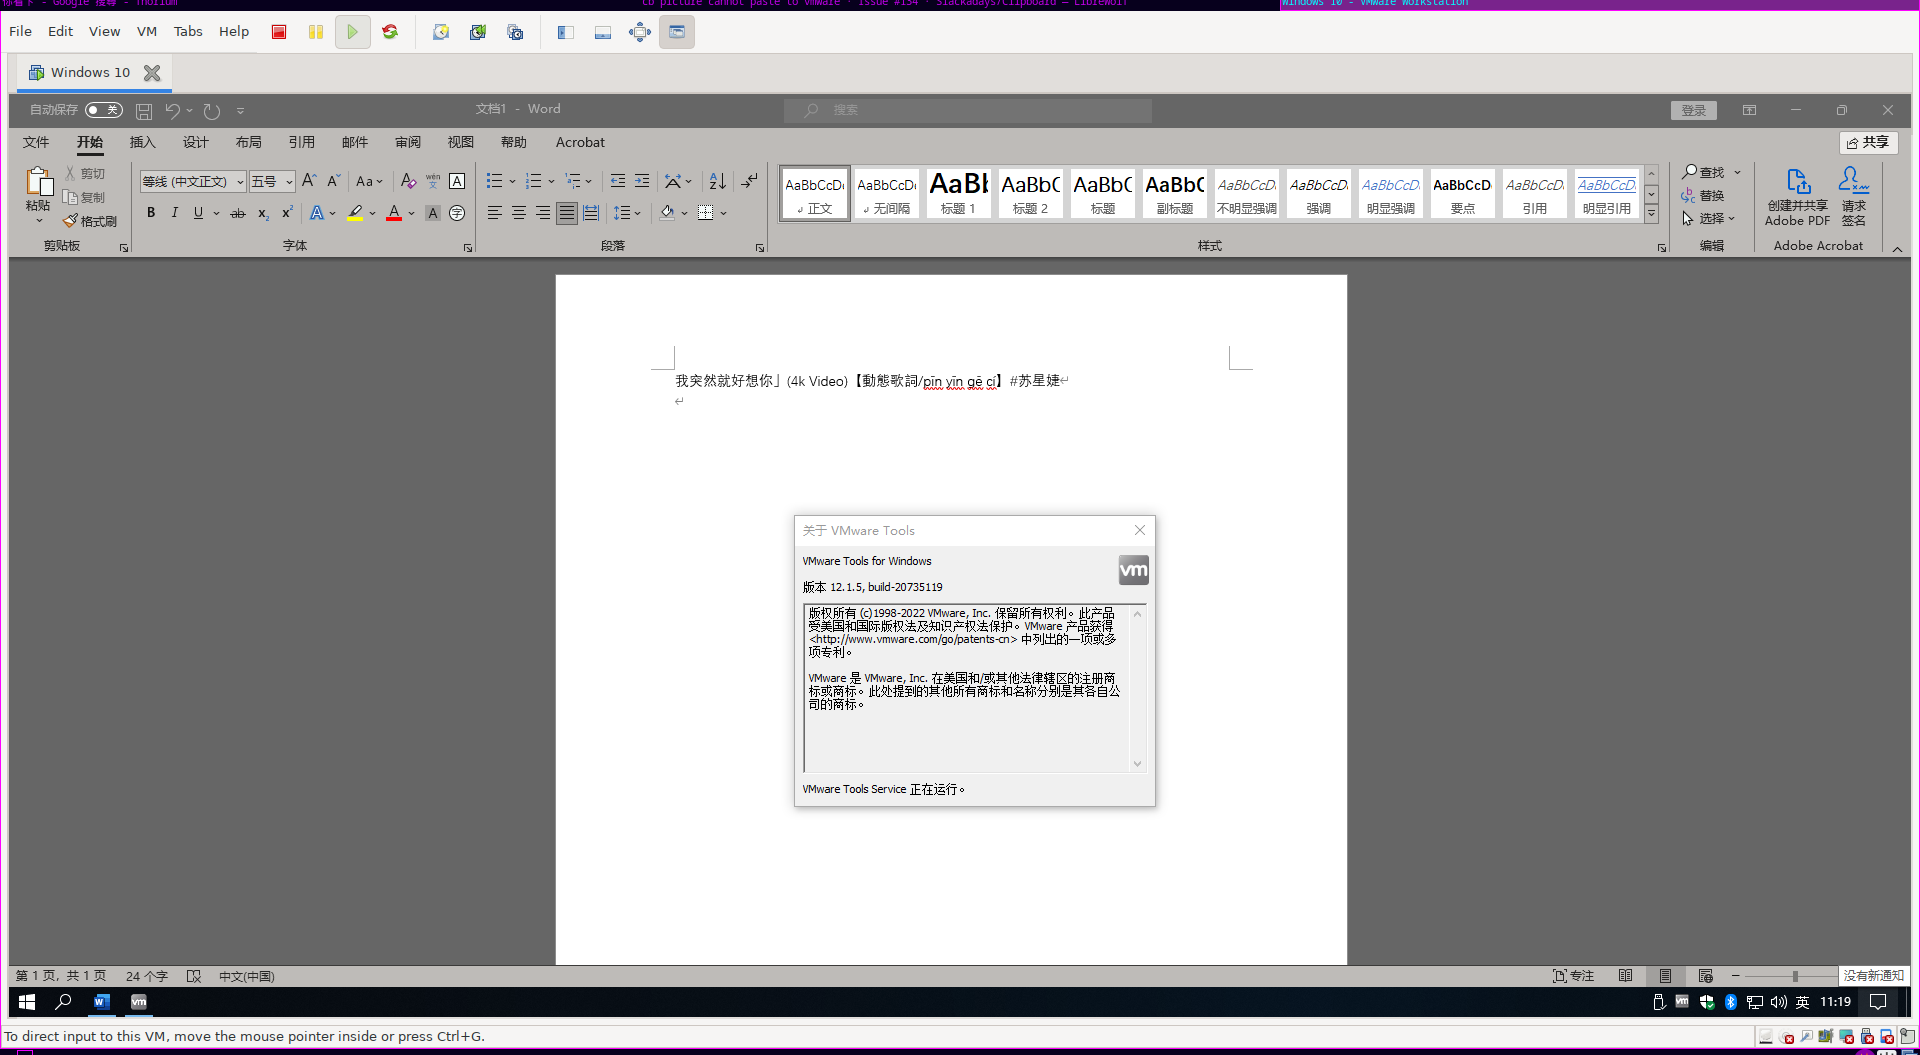Viewport: 1920px width, 1055px height.
Task: Click the 共享 share button
Action: pyautogui.click(x=1869, y=142)
